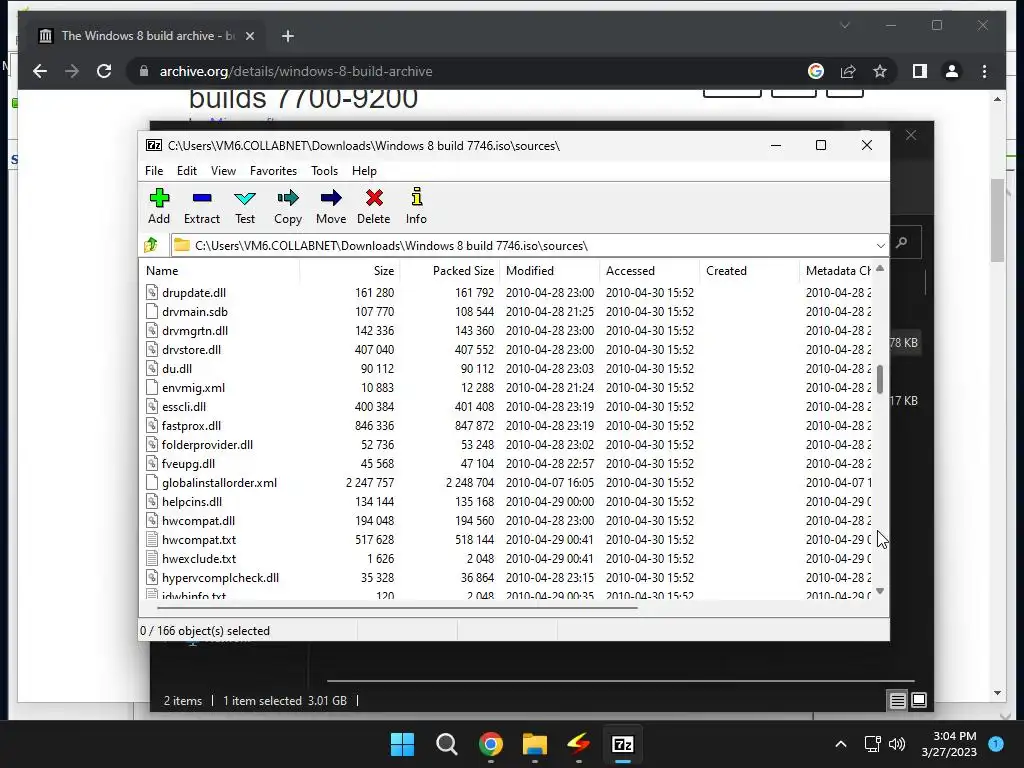Select drvmain.sdb file
1024x768 pixels.
tap(195, 312)
